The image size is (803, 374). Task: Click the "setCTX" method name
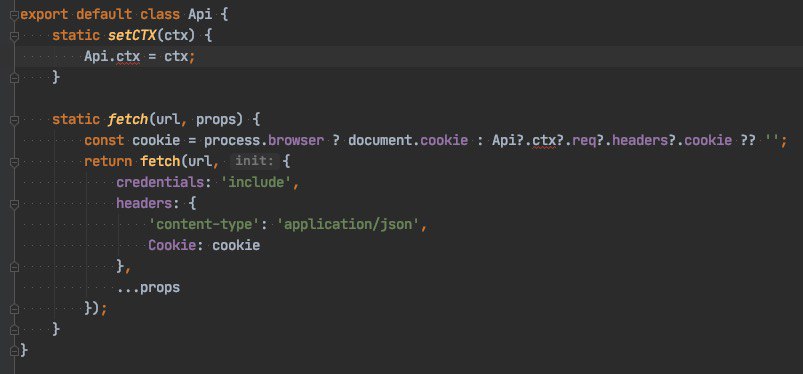coord(132,36)
